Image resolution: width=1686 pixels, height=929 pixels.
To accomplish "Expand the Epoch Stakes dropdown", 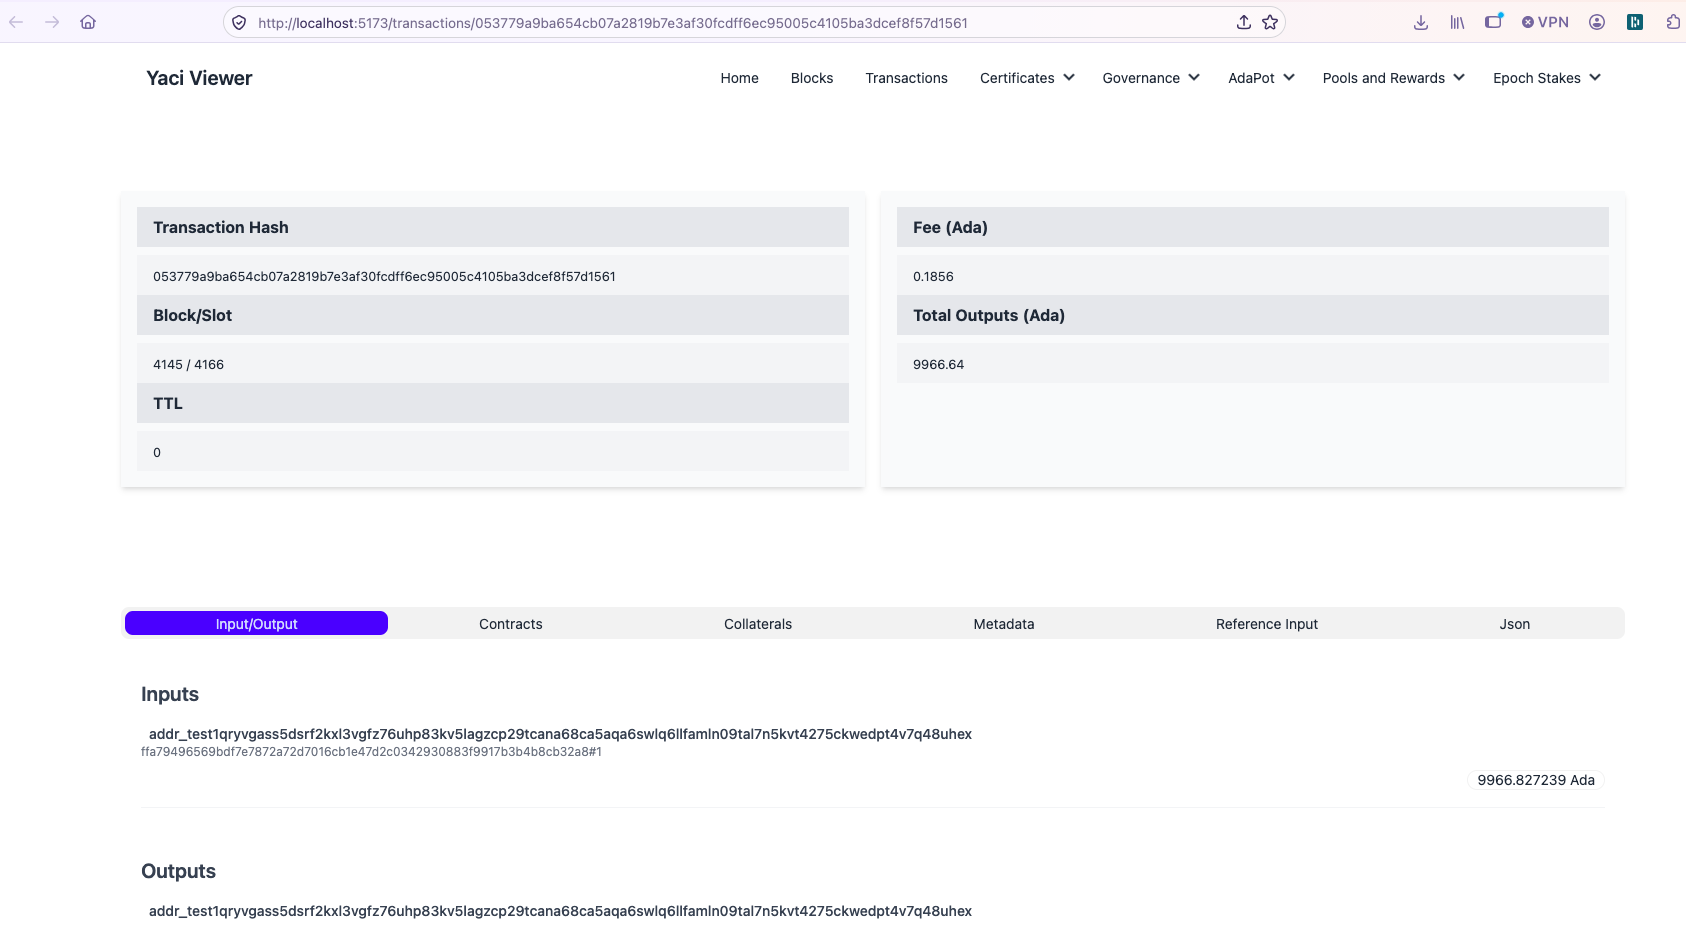I will click(x=1547, y=78).
